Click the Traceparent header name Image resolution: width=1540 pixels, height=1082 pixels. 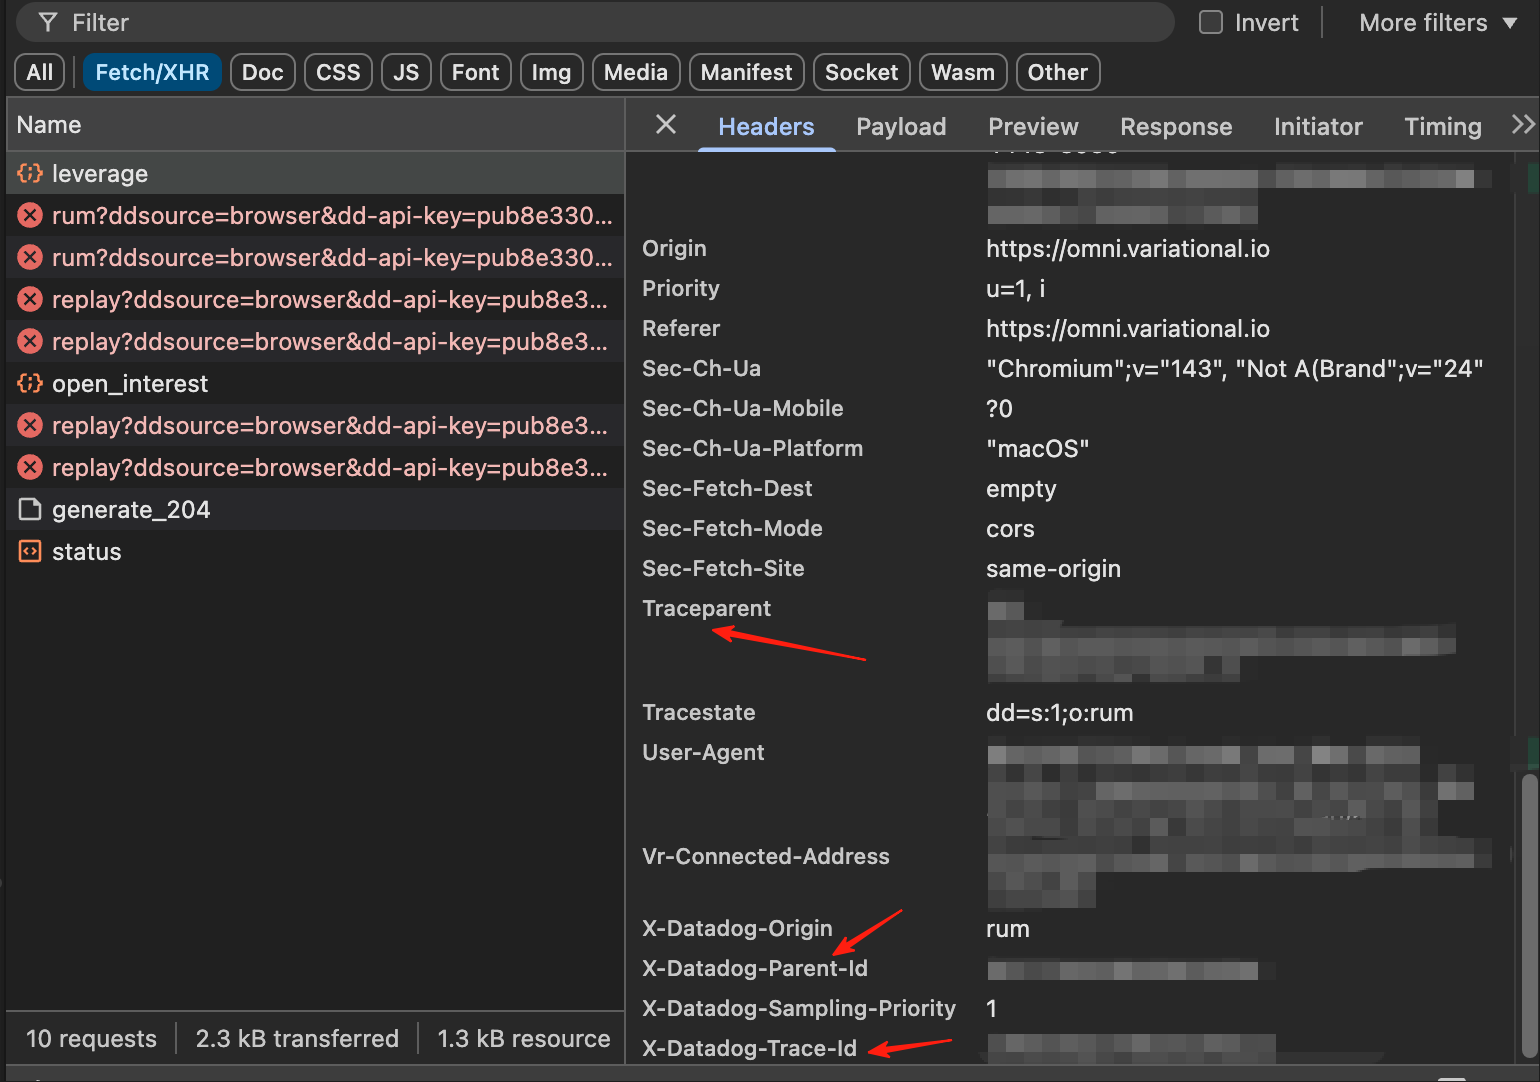pyautogui.click(x=706, y=608)
